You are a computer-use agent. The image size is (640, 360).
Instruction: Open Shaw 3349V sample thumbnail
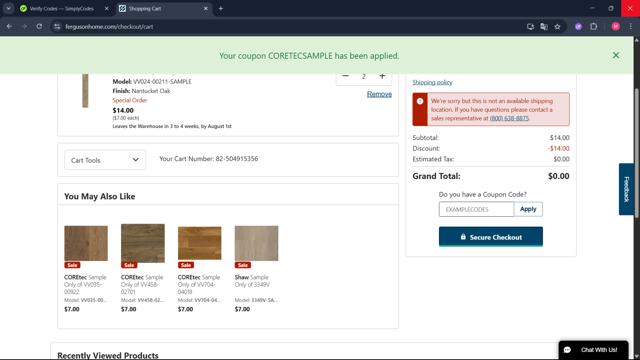[x=256, y=243]
